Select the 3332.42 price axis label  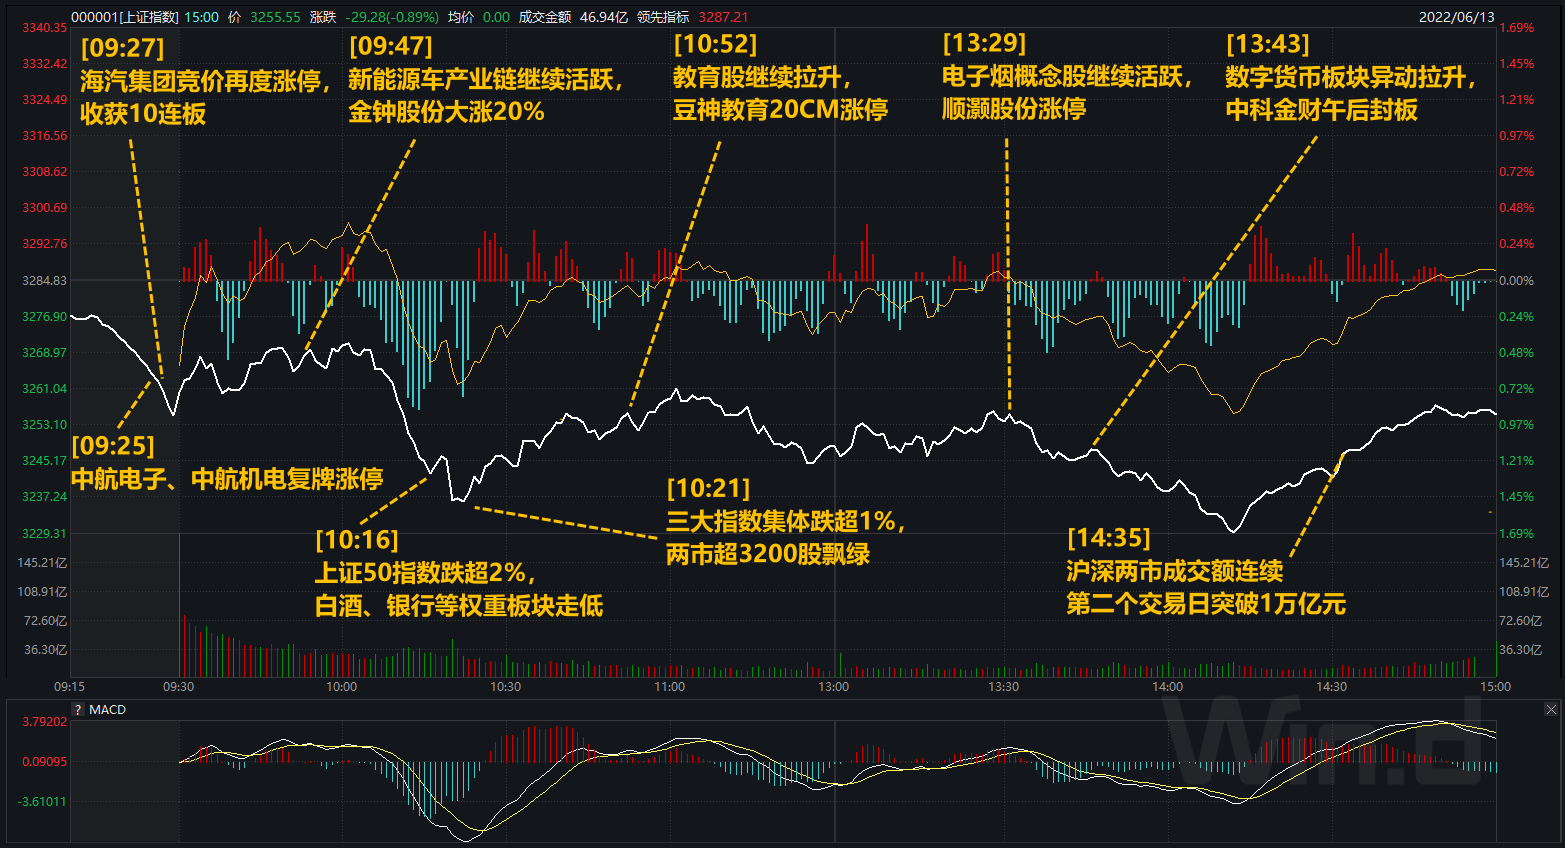pyautogui.click(x=45, y=64)
